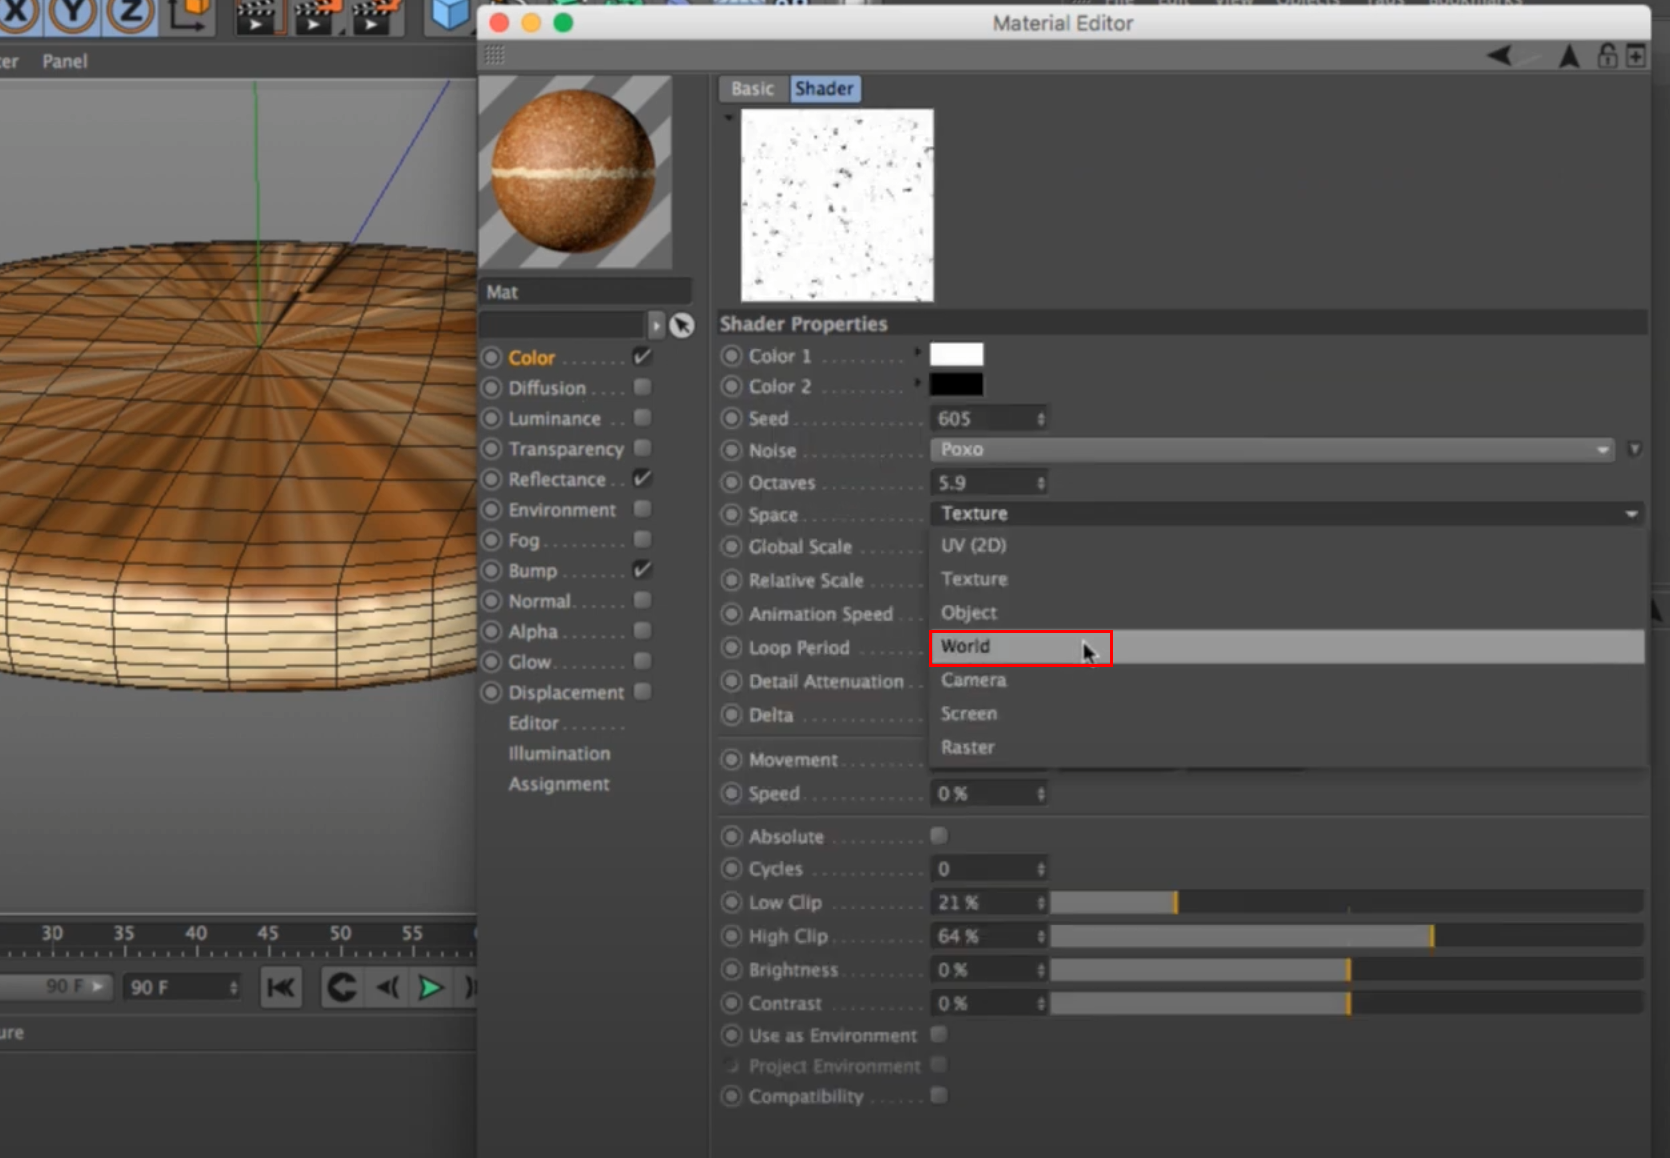This screenshot has height=1158, width=1670.
Task: Click the Octaves animation dot
Action: [732, 482]
